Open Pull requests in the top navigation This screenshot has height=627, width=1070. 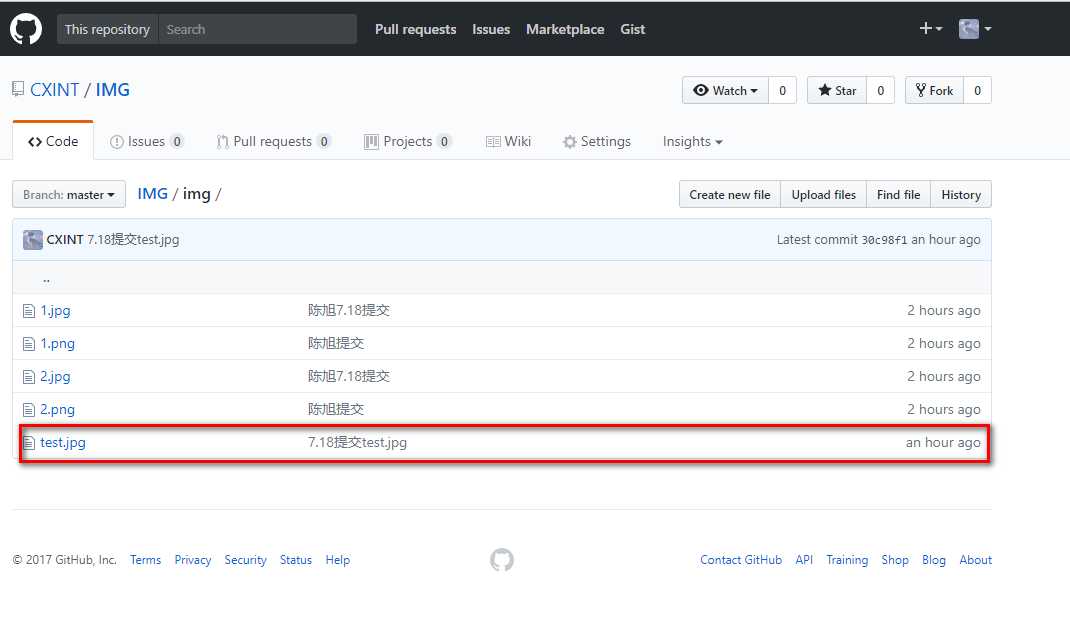click(416, 29)
